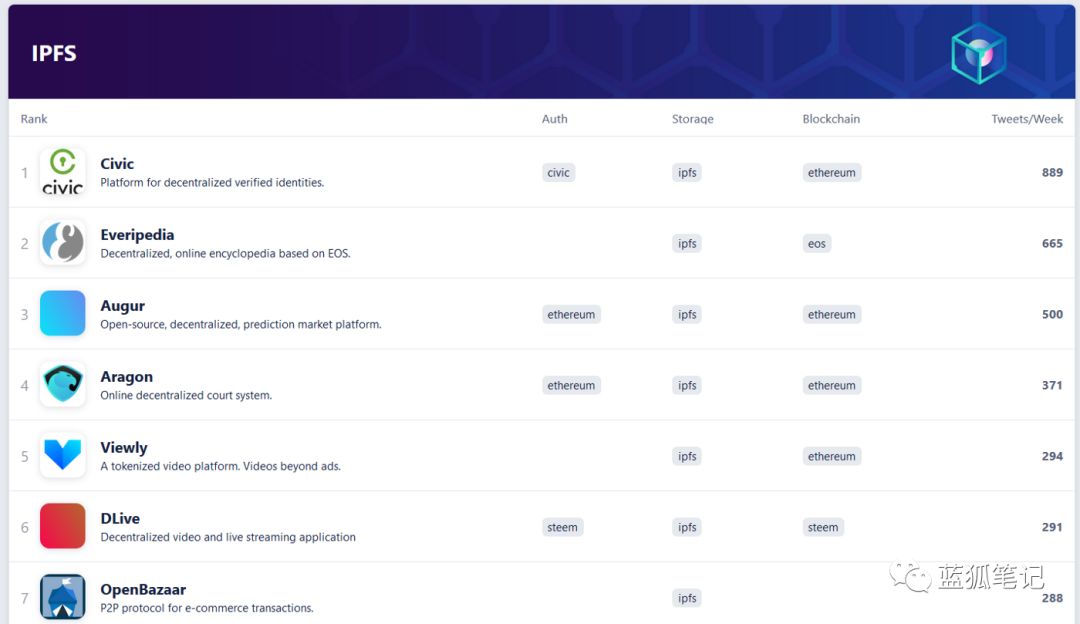Click the Aragon eagle icon

62,385
